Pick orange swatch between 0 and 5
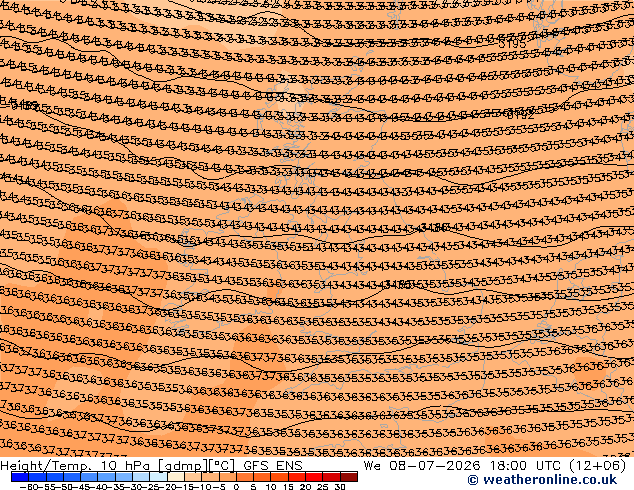This screenshot has width=634, height=490. pos(245,477)
